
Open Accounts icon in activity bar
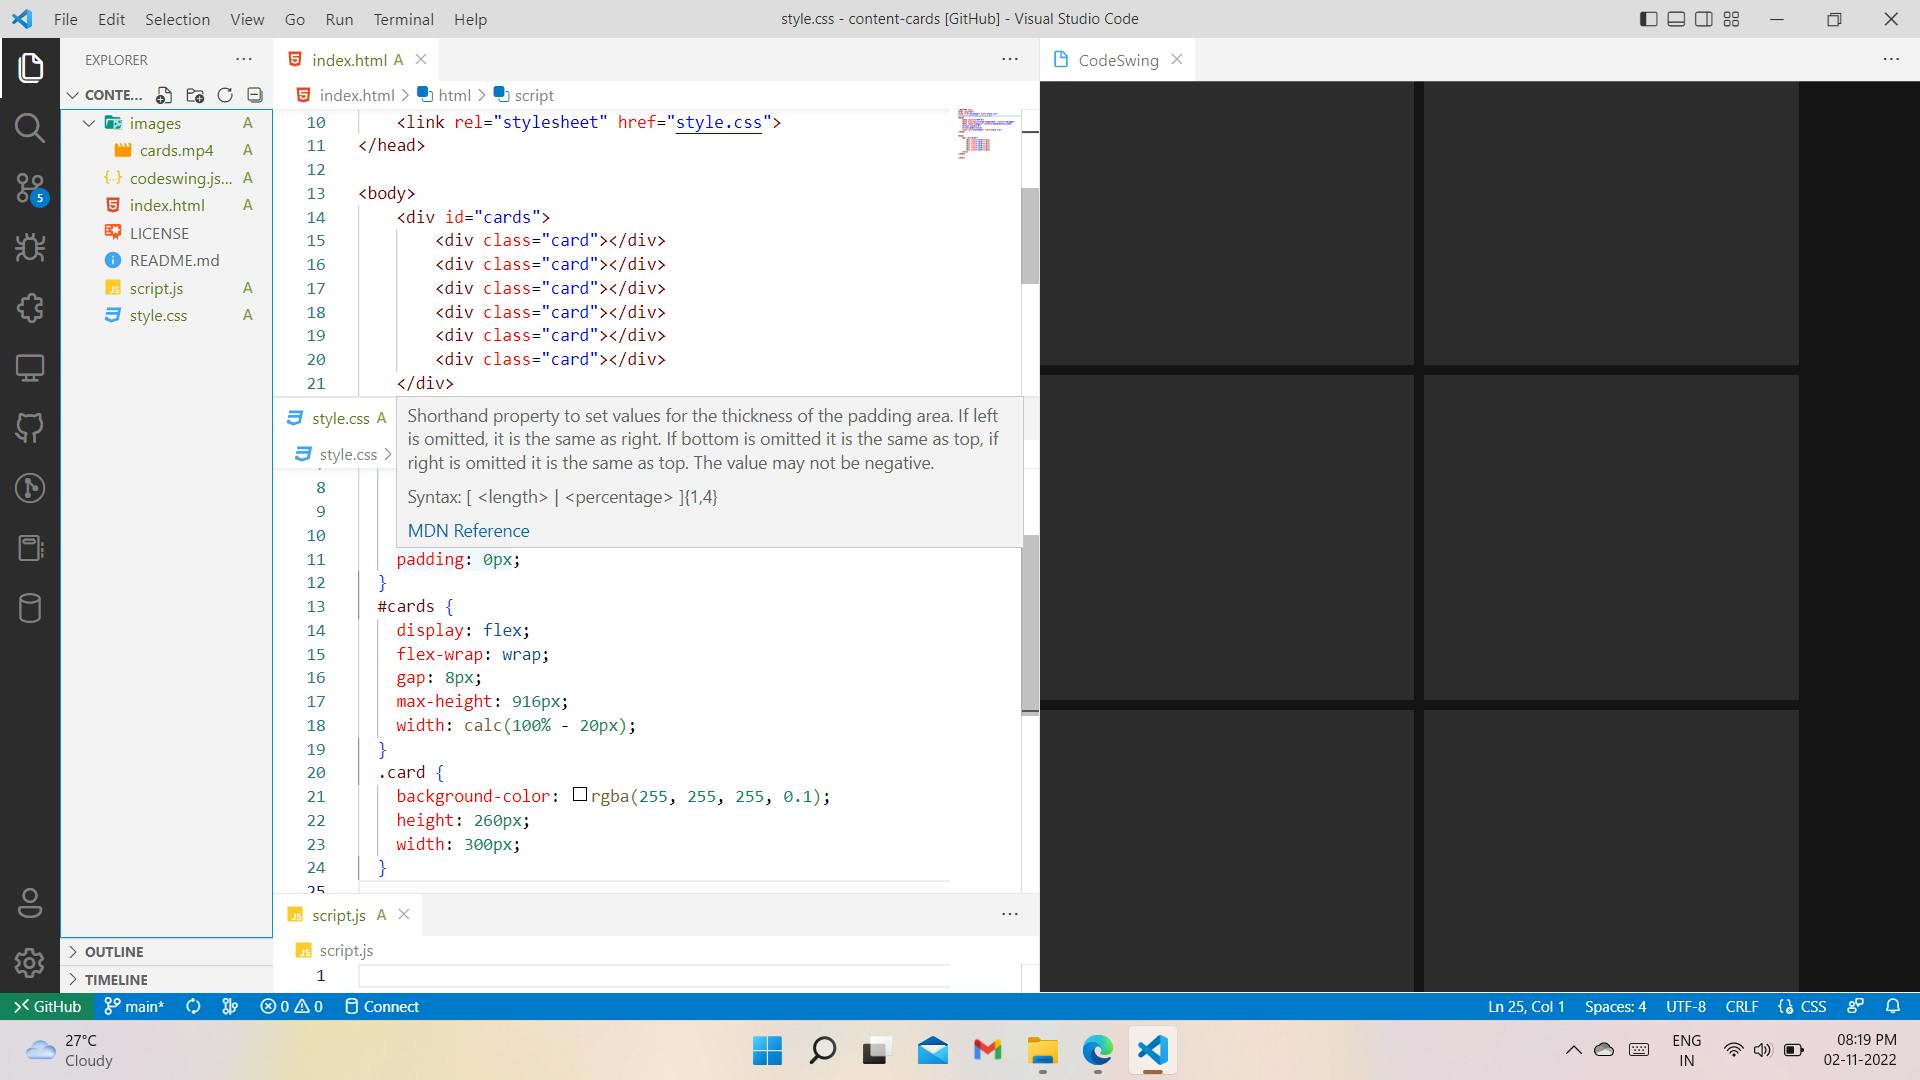click(30, 903)
